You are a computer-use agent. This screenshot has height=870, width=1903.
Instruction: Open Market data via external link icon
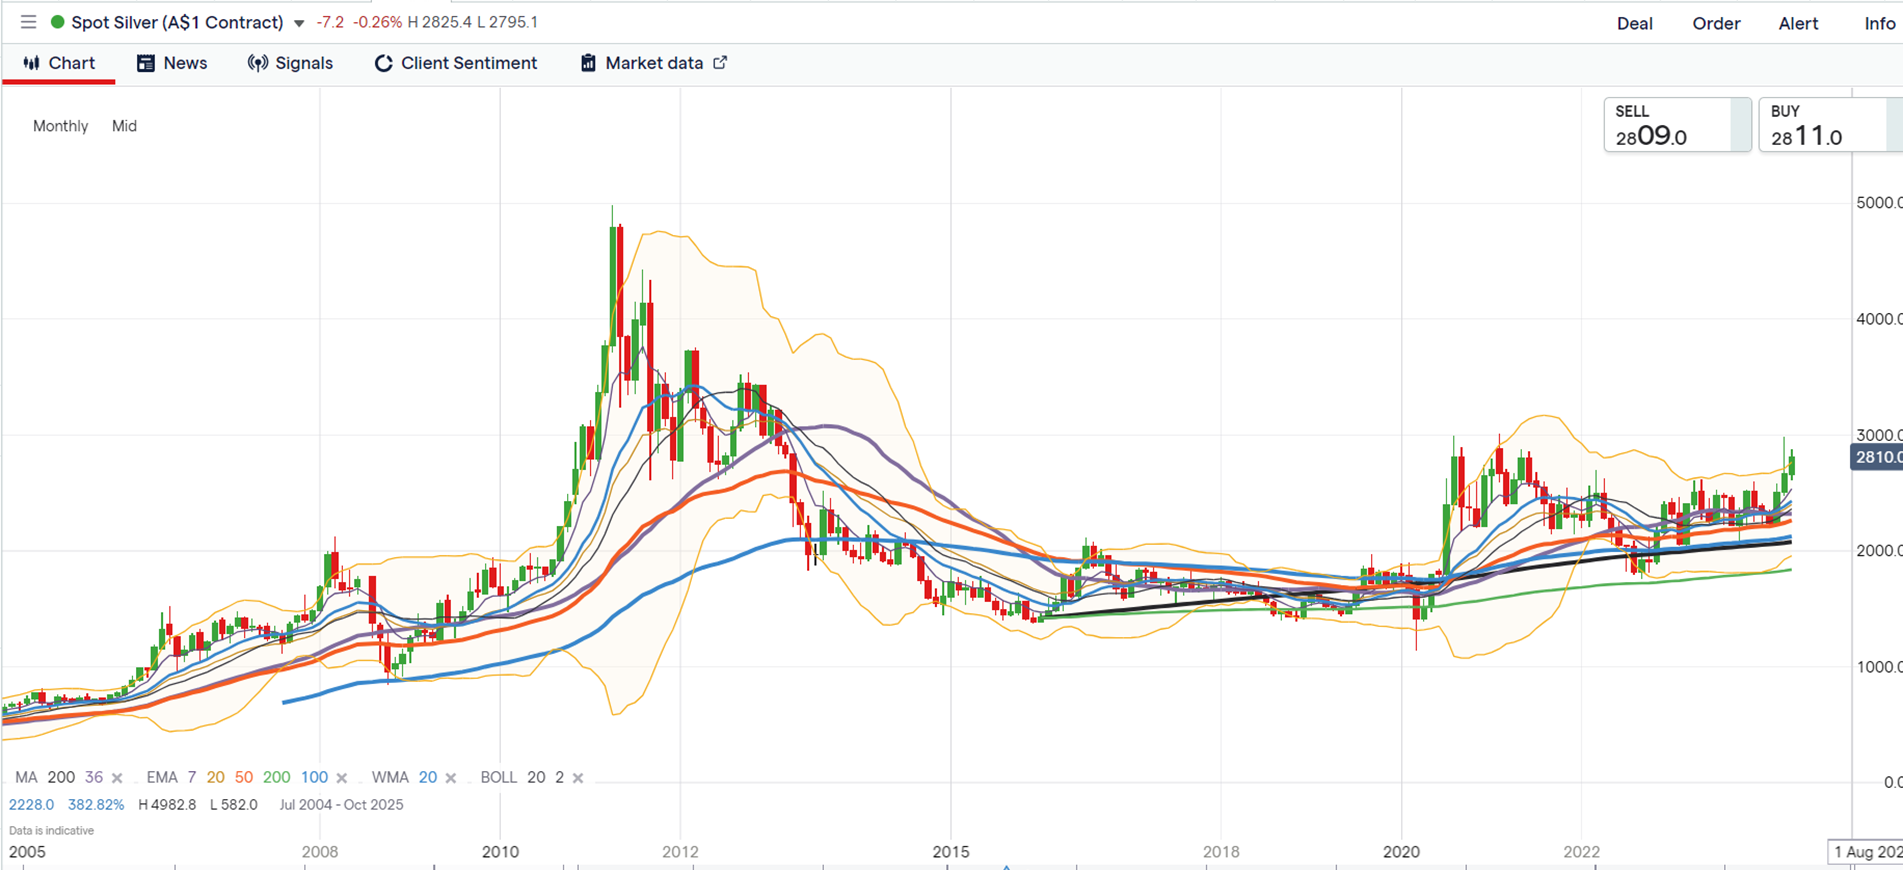click(x=720, y=62)
